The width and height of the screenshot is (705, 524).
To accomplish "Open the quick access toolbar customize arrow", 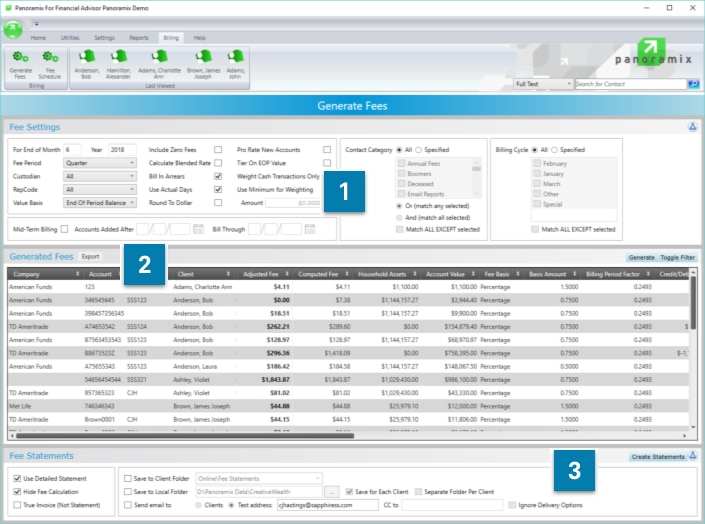I will (x=37, y=23).
